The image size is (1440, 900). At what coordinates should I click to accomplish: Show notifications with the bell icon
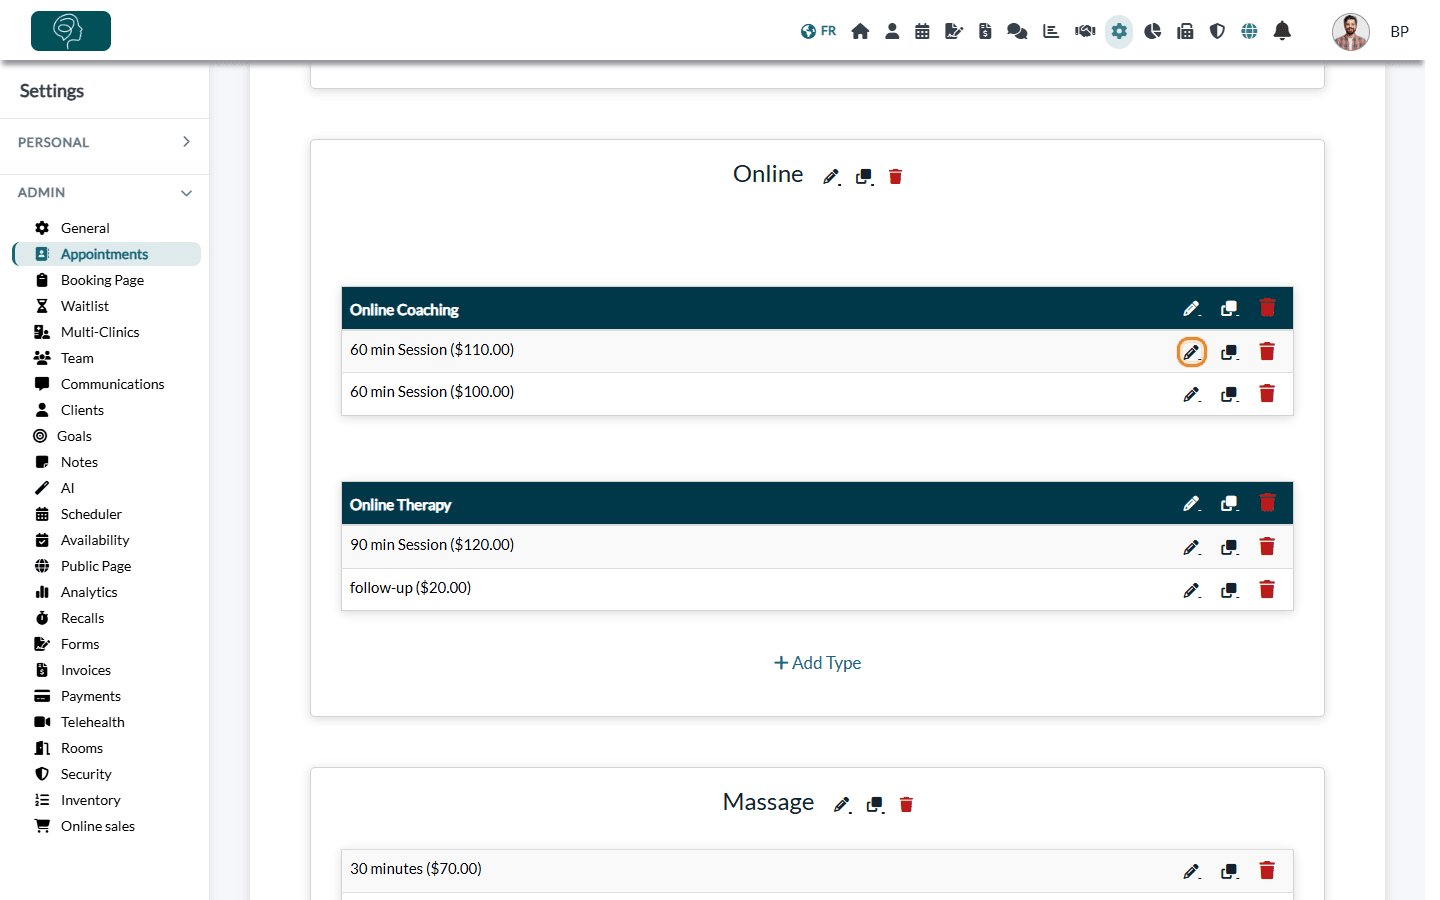pyautogui.click(x=1282, y=31)
